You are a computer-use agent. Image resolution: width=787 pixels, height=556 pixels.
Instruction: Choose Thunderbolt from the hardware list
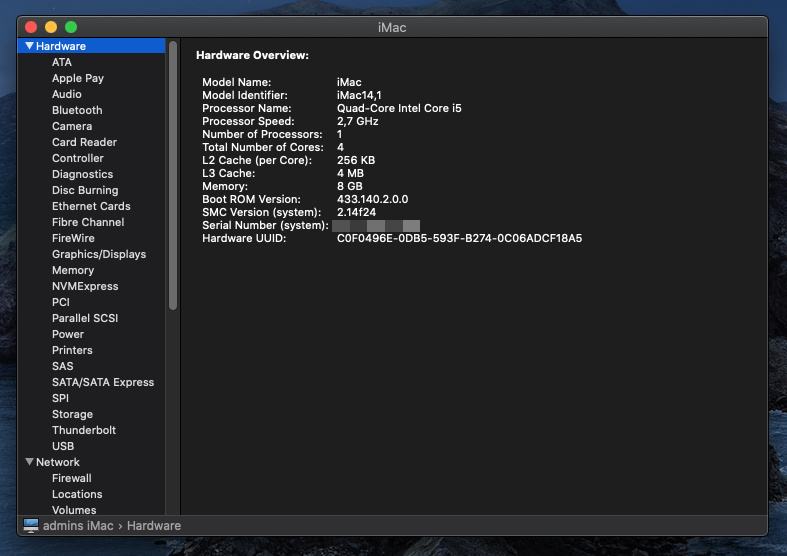coord(84,430)
